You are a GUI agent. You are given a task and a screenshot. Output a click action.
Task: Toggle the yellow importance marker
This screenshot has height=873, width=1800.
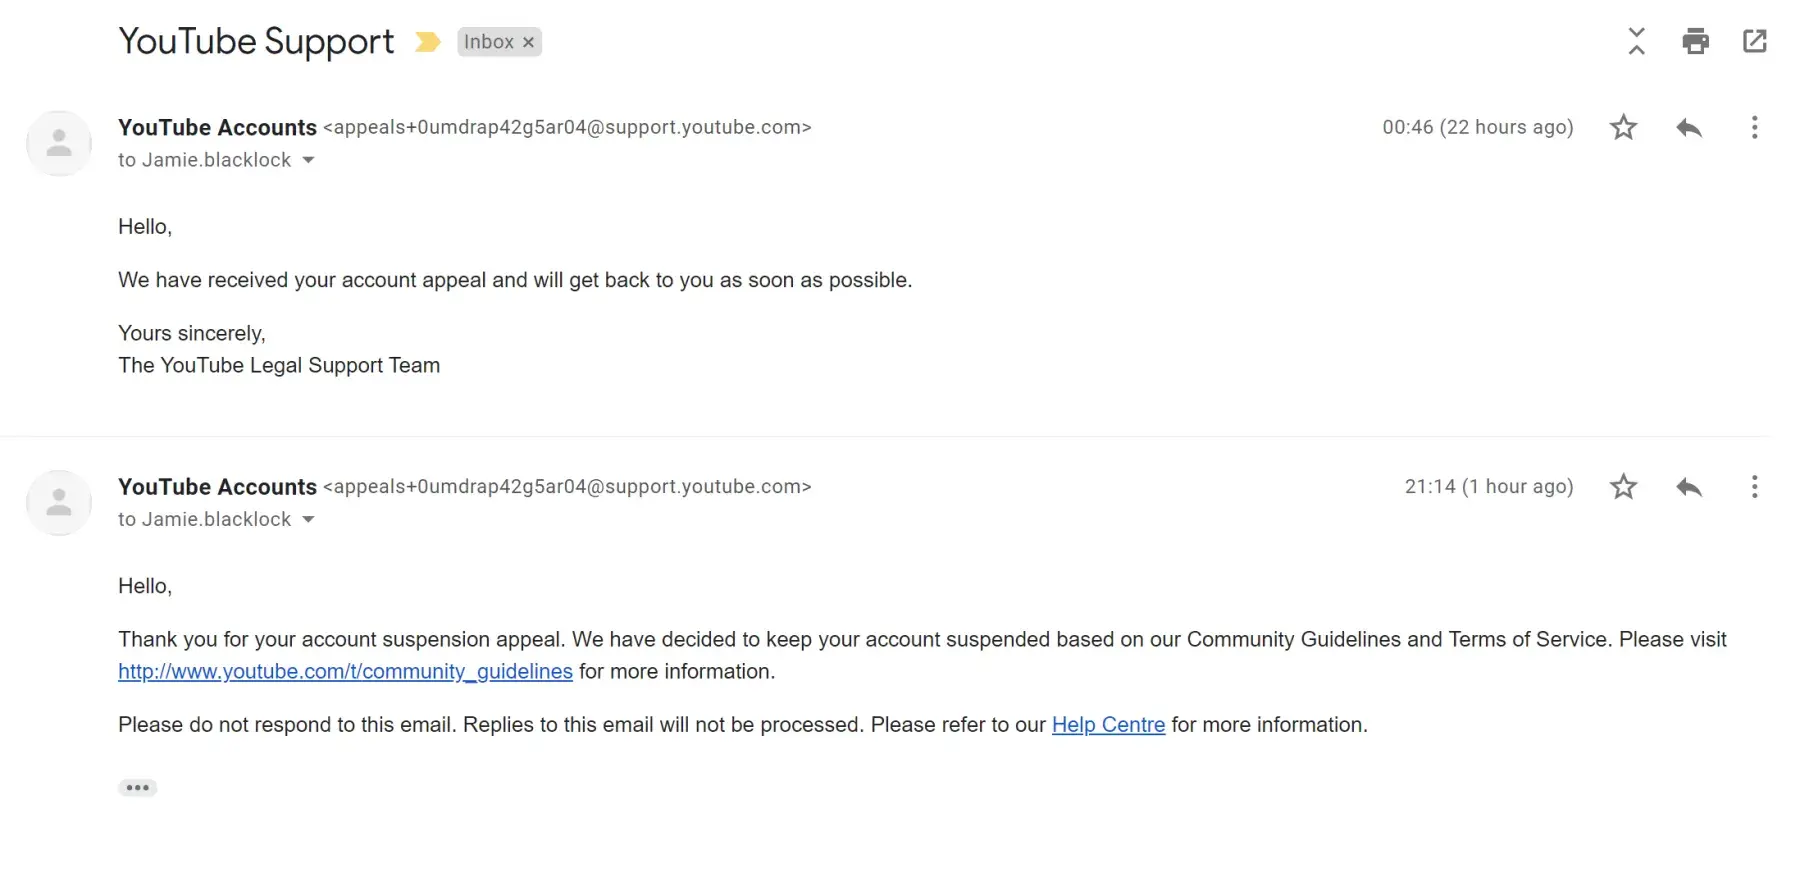(x=427, y=42)
